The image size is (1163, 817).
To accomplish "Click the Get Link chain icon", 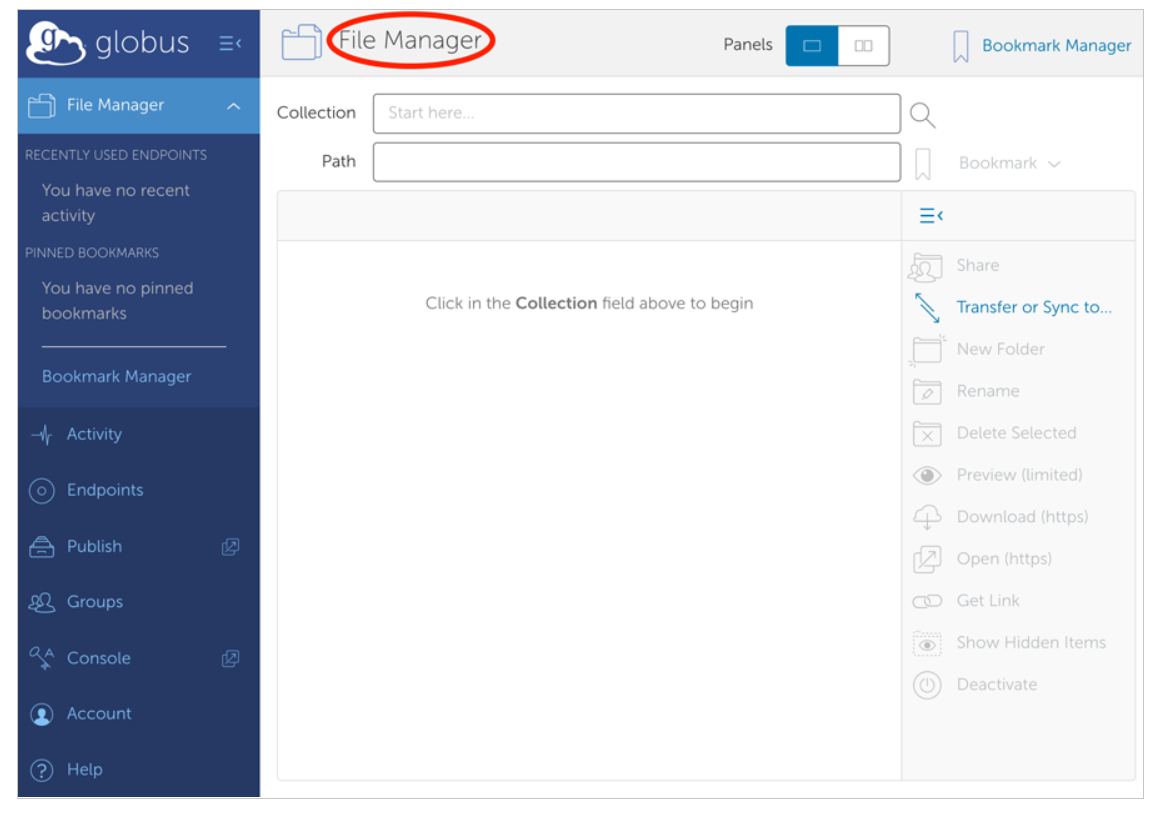I will tap(927, 601).
